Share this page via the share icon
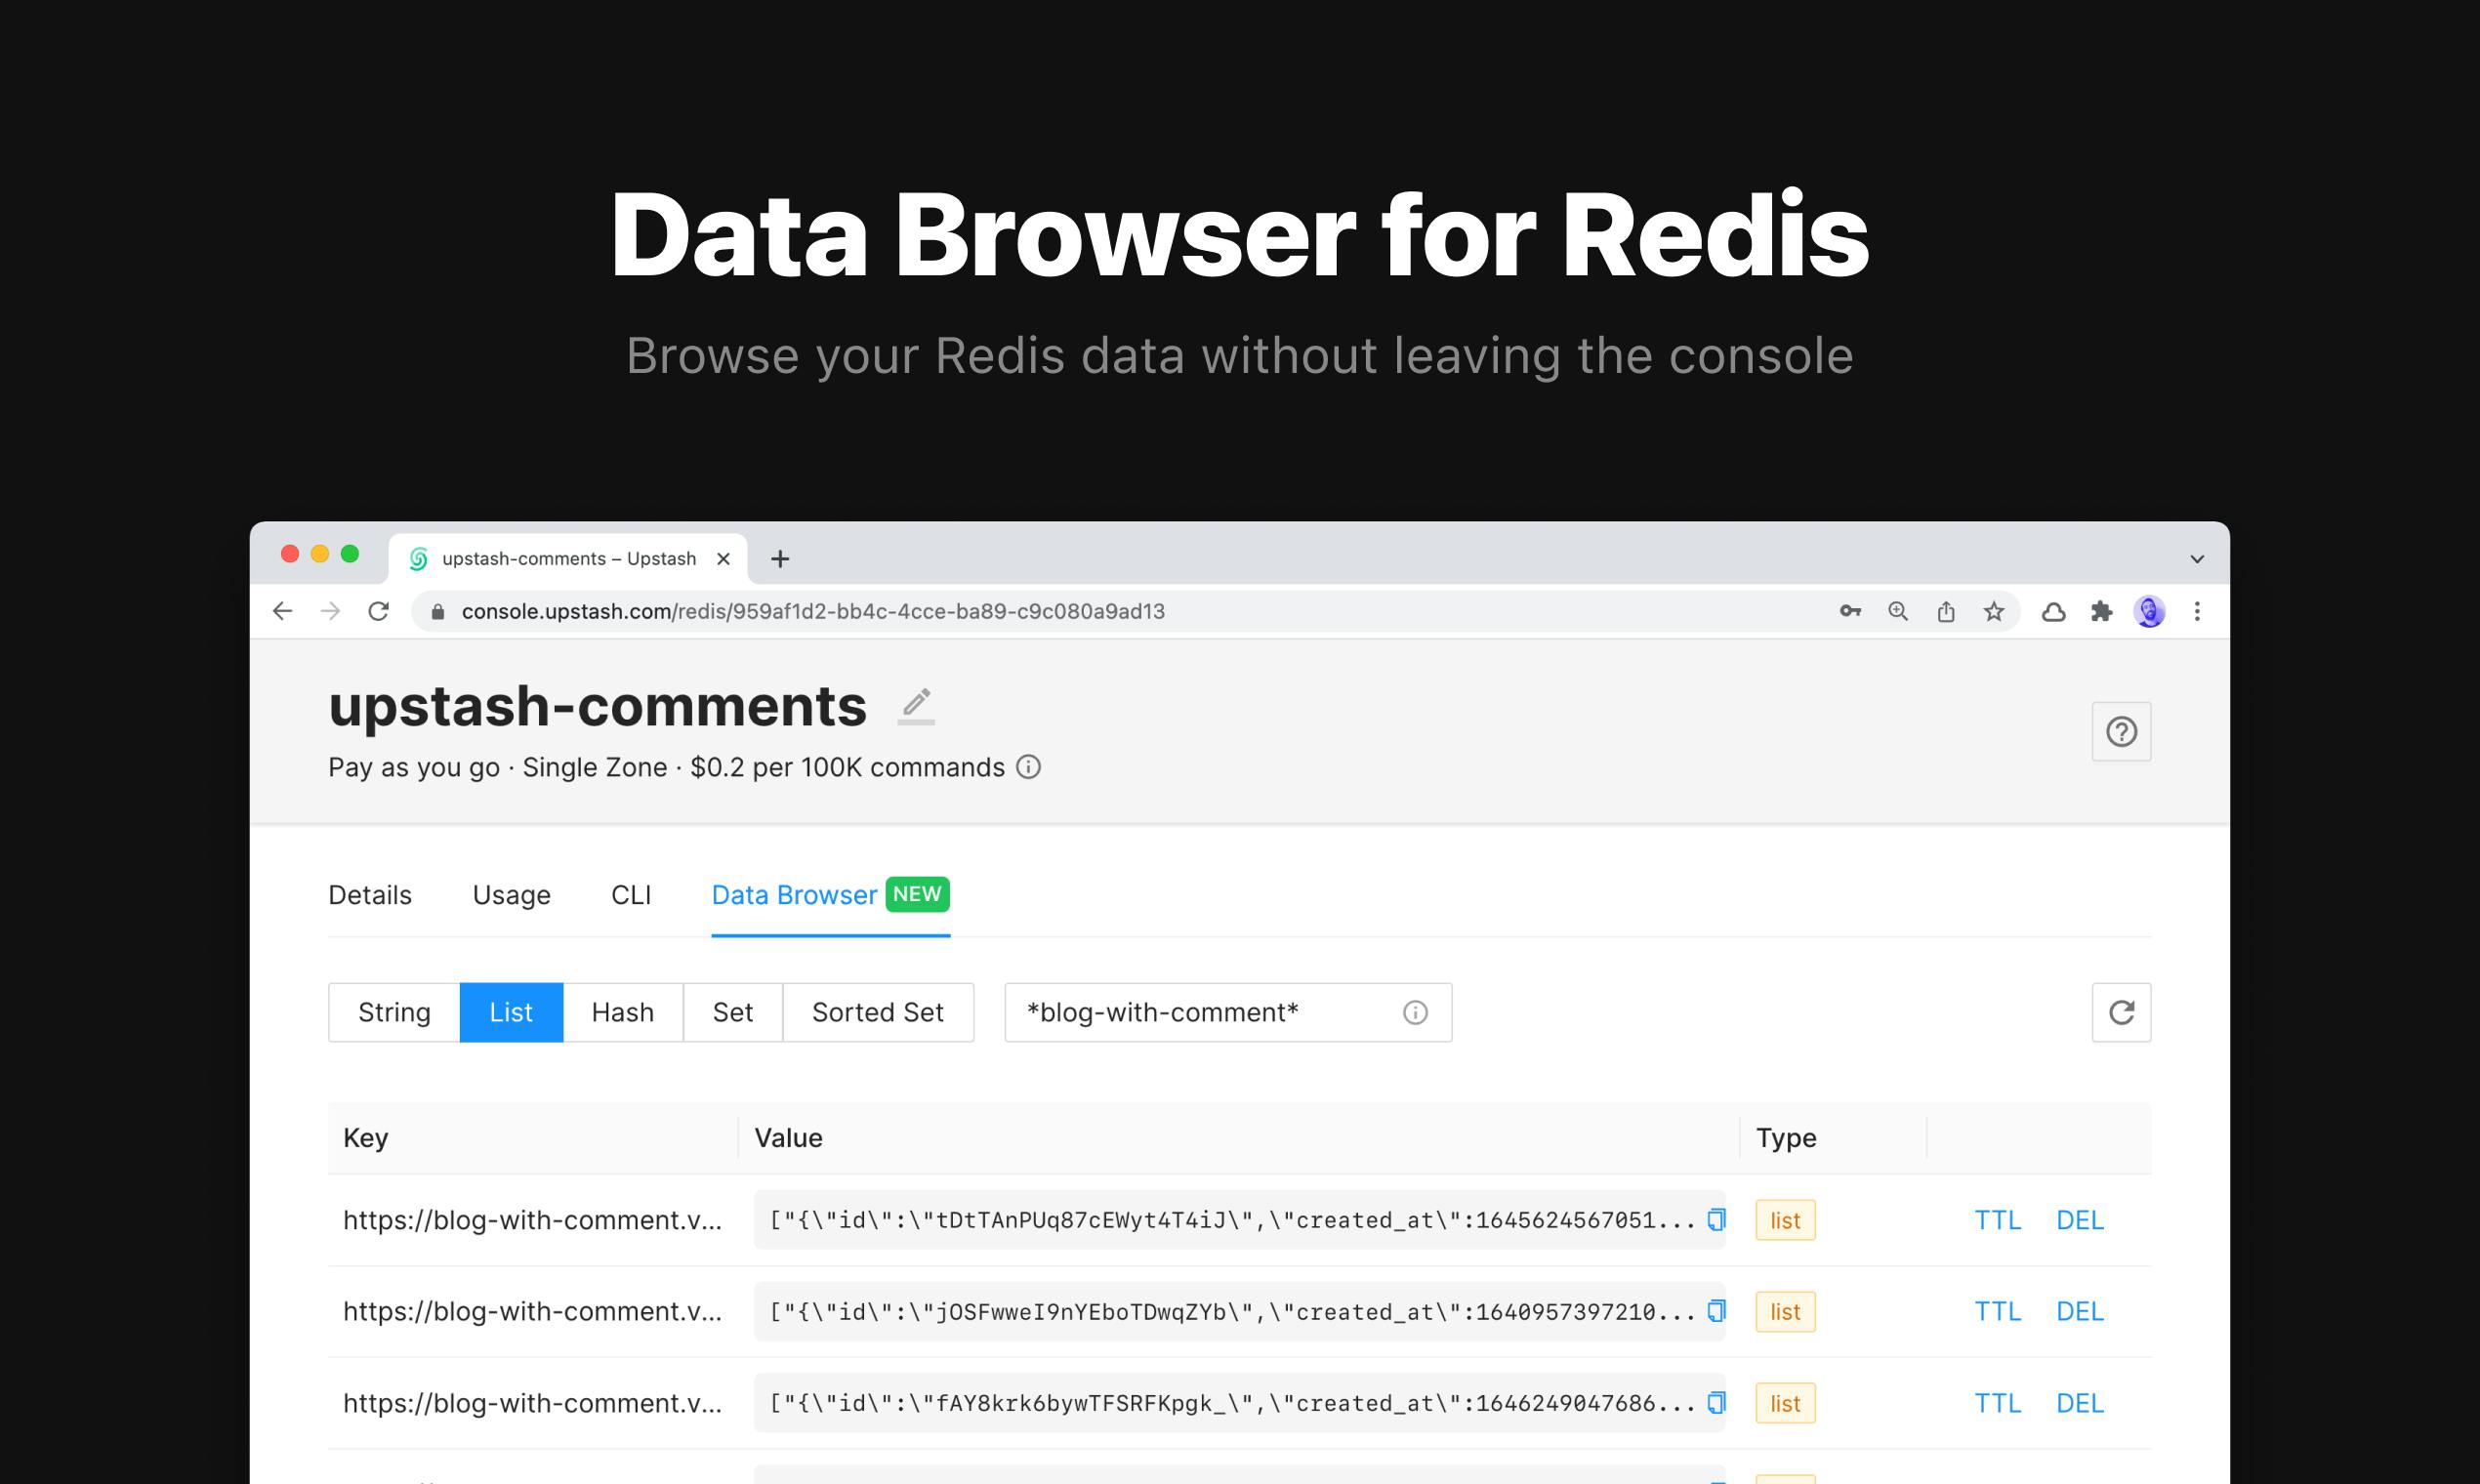 1946,611
